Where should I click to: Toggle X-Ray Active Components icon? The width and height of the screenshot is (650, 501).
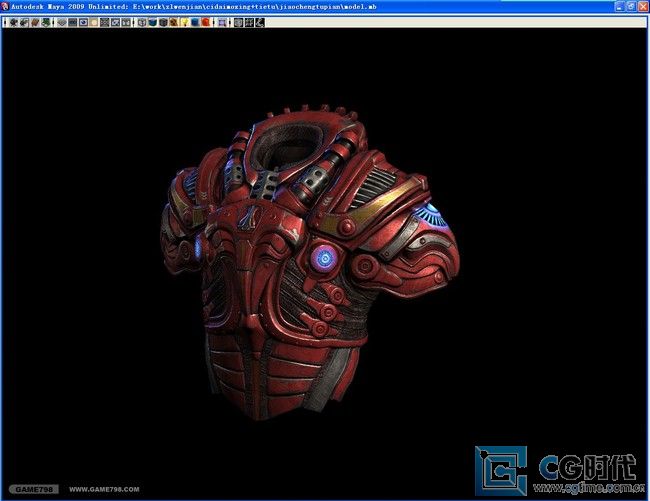coord(249,22)
